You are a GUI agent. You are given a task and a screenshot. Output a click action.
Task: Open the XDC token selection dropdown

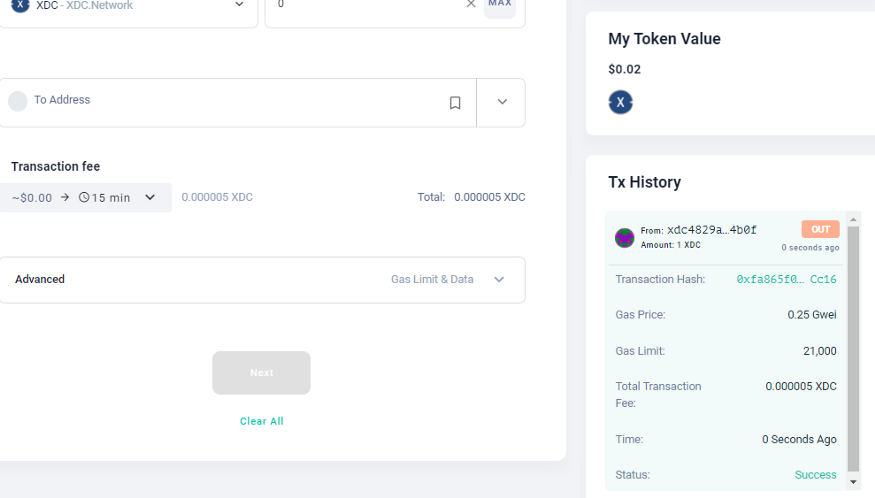(x=239, y=5)
